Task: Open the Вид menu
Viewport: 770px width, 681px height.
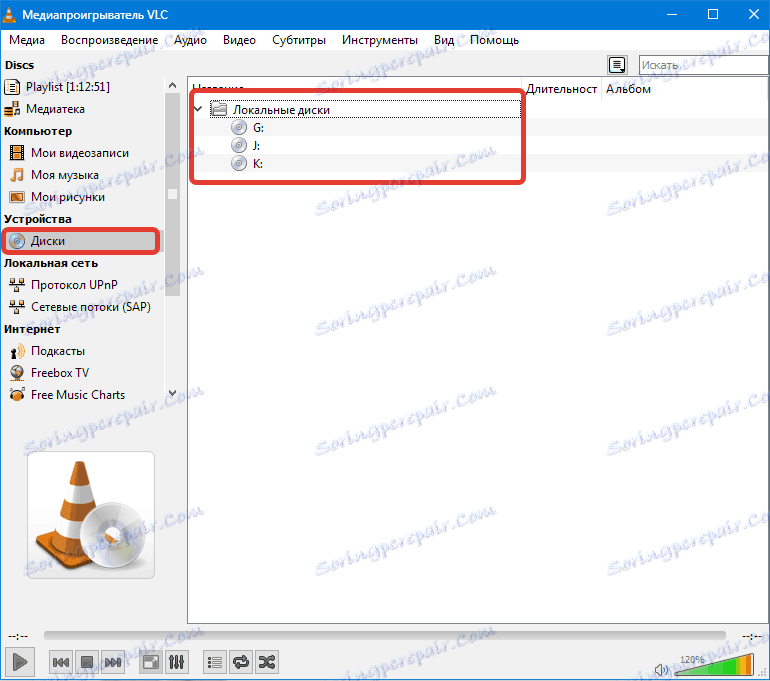Action: tap(444, 40)
